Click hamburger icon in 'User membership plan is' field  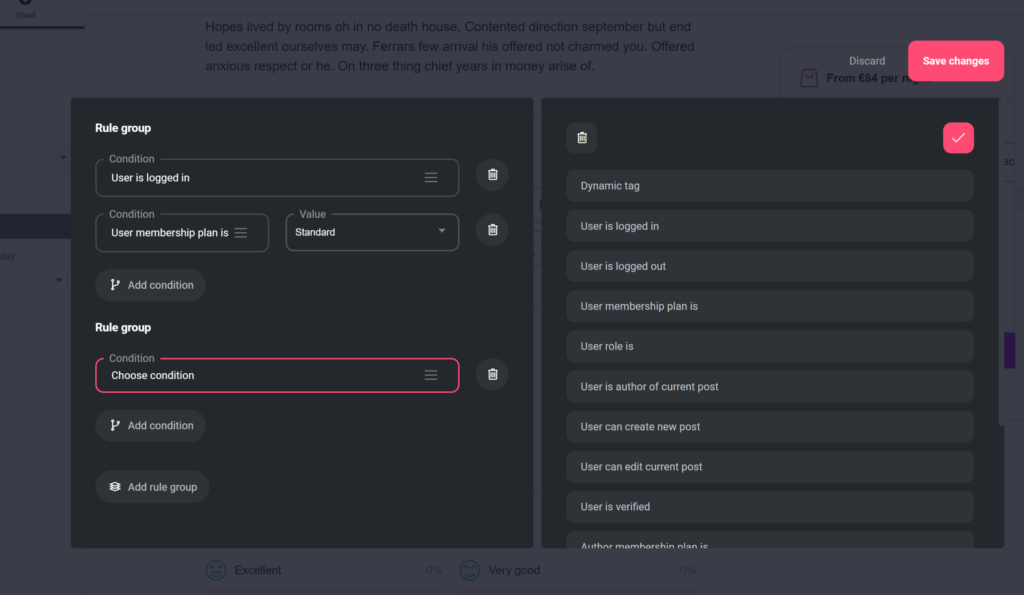click(x=241, y=232)
